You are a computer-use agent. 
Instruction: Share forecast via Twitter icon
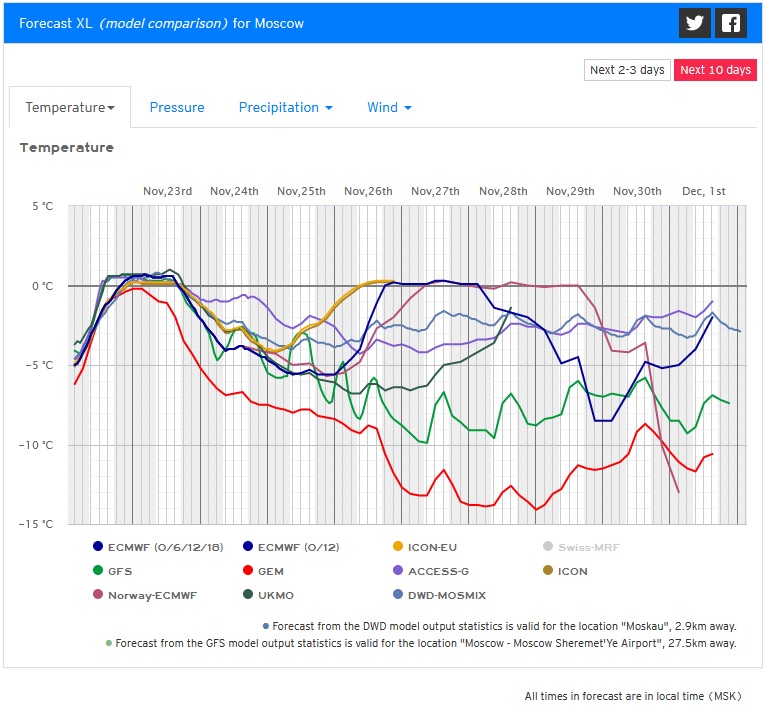tap(695, 23)
